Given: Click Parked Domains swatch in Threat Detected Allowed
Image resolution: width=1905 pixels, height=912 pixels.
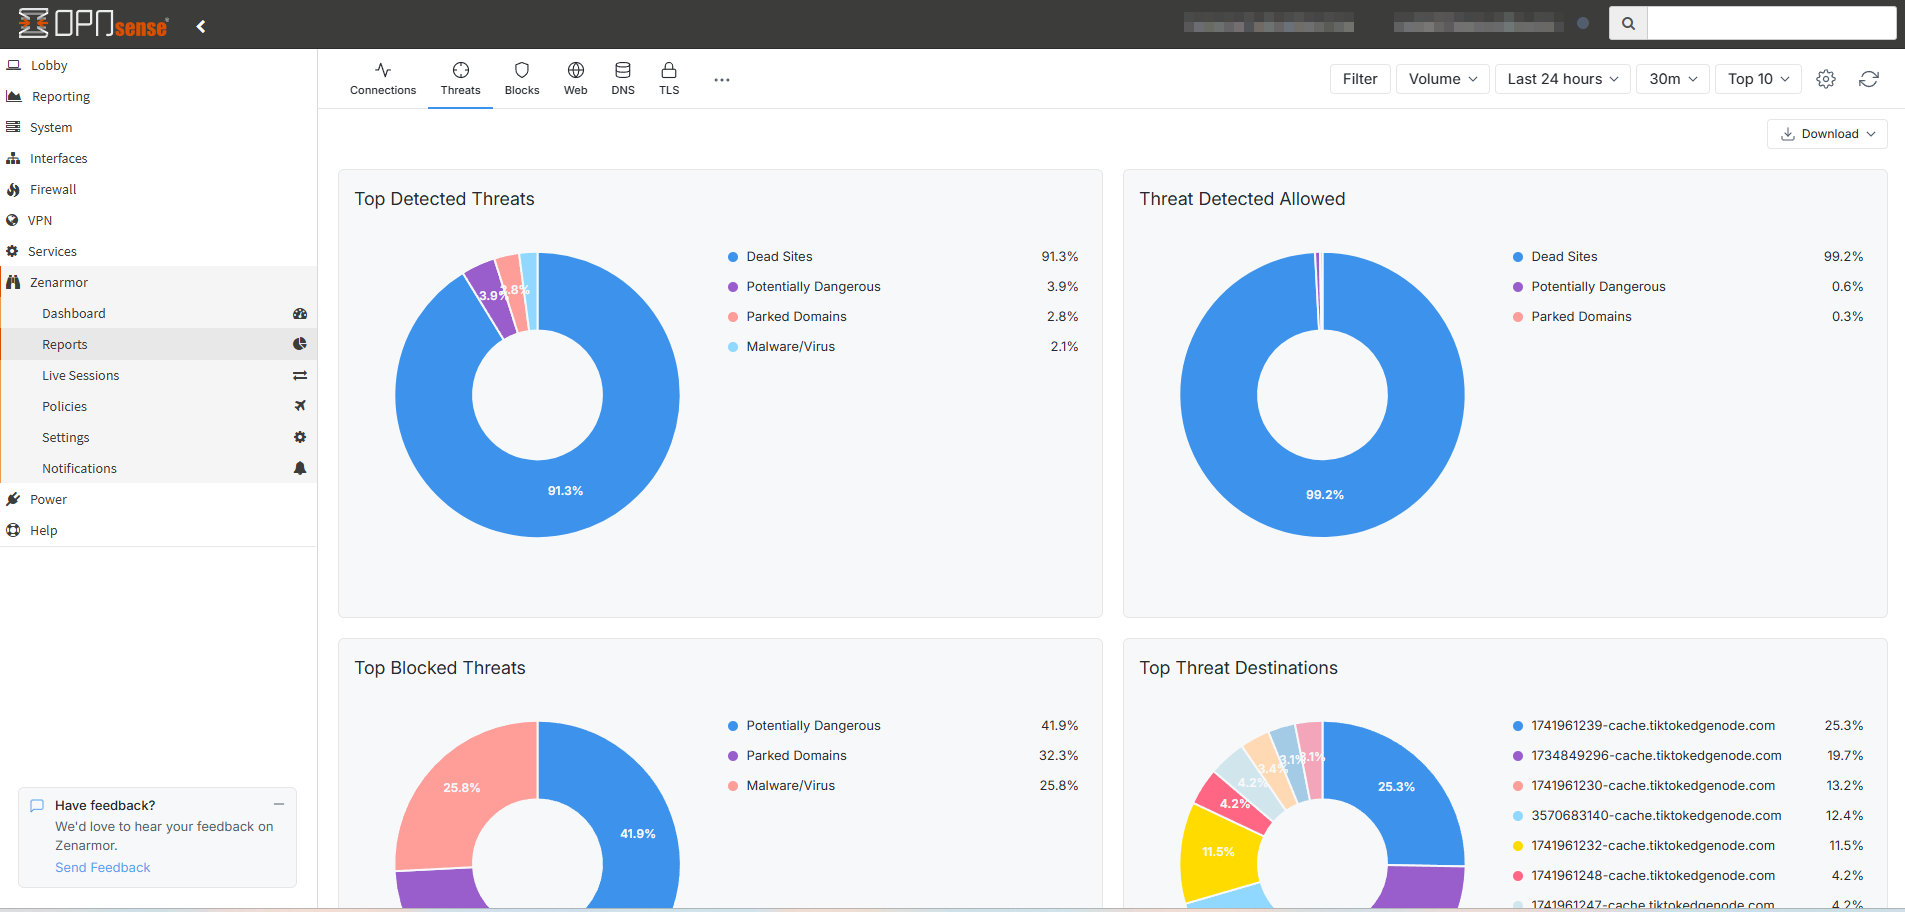Looking at the screenshot, I should pyautogui.click(x=1518, y=317).
